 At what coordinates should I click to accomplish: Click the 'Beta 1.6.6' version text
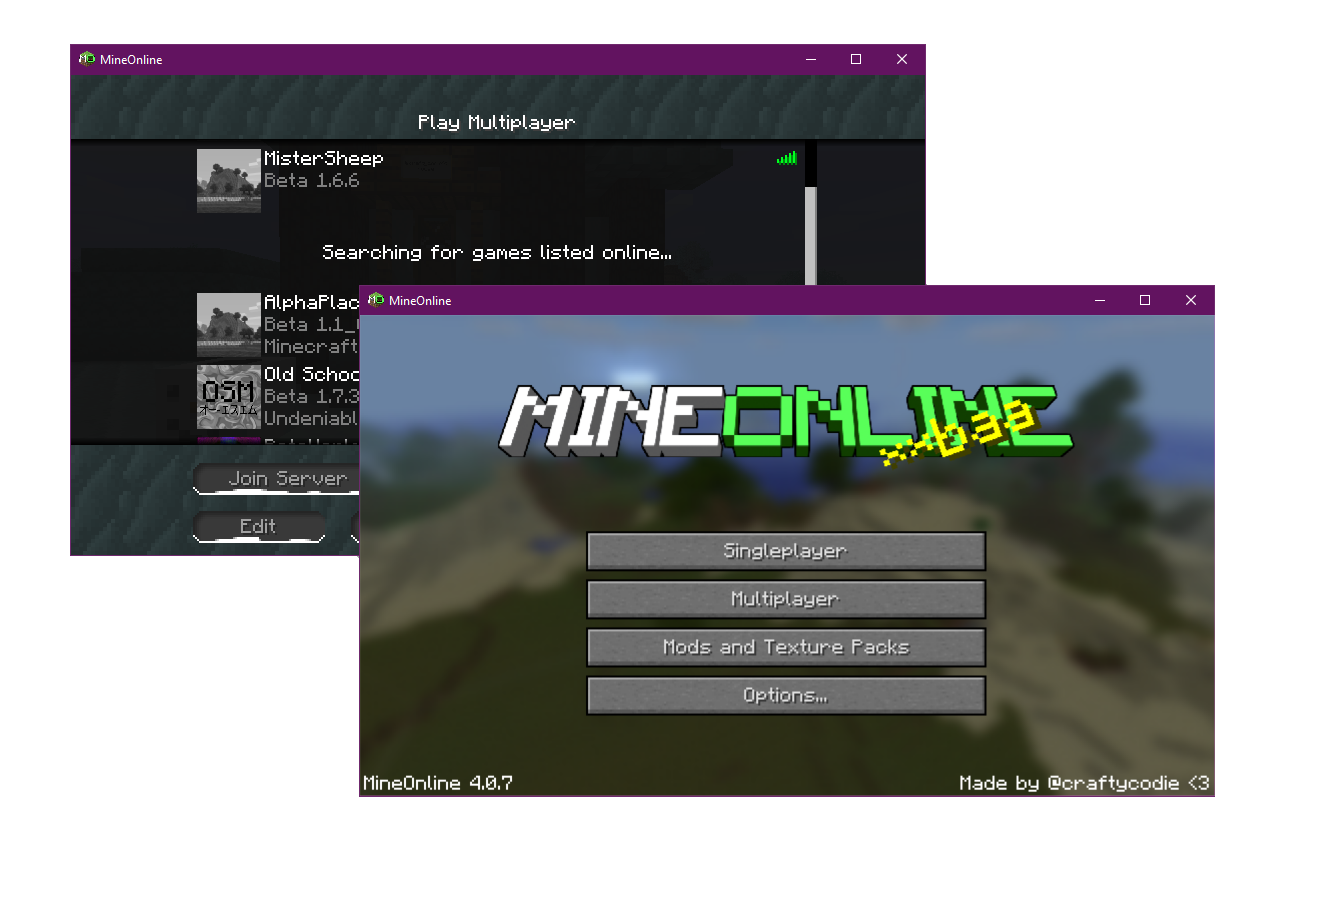coord(311,181)
